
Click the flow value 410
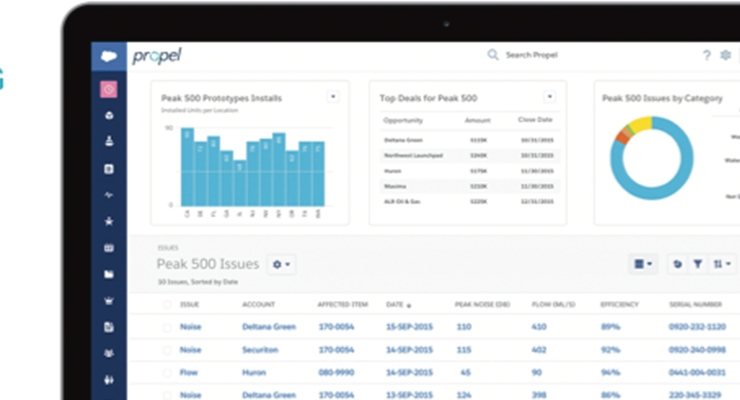tap(539, 326)
